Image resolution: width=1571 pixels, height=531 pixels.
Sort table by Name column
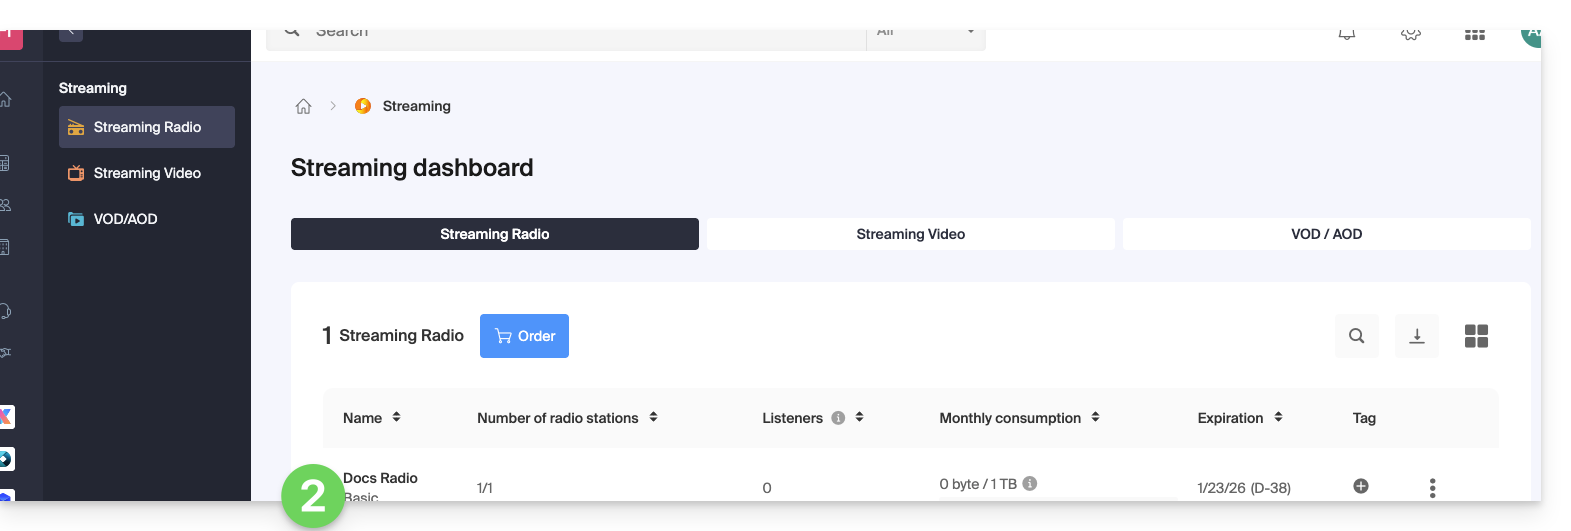tap(396, 417)
